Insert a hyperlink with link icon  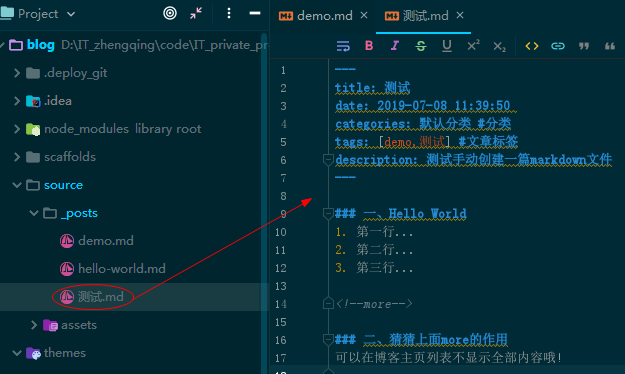pos(558,46)
